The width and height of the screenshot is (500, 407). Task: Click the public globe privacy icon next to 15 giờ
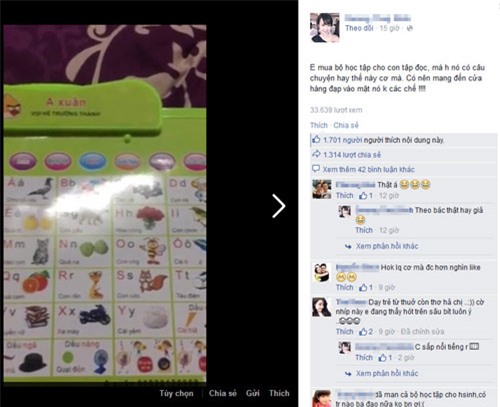[x=410, y=28]
